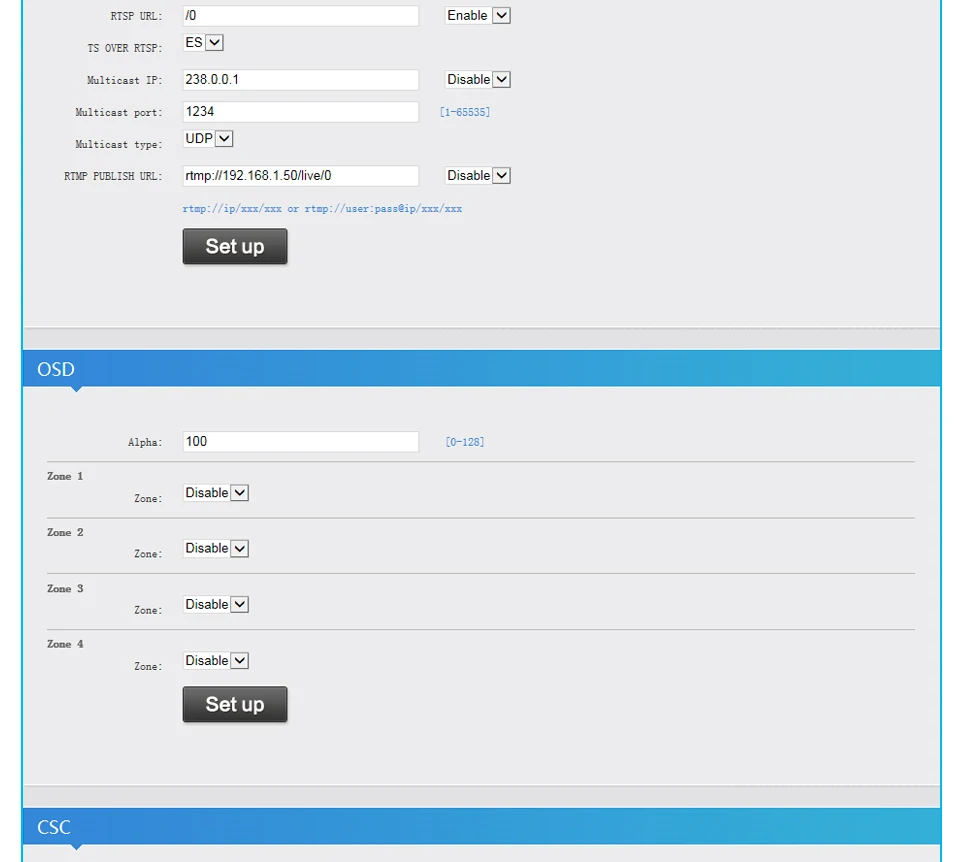This screenshot has height=862, width=960.
Task: Click the [1-65535] port range hint
Action: (x=465, y=112)
